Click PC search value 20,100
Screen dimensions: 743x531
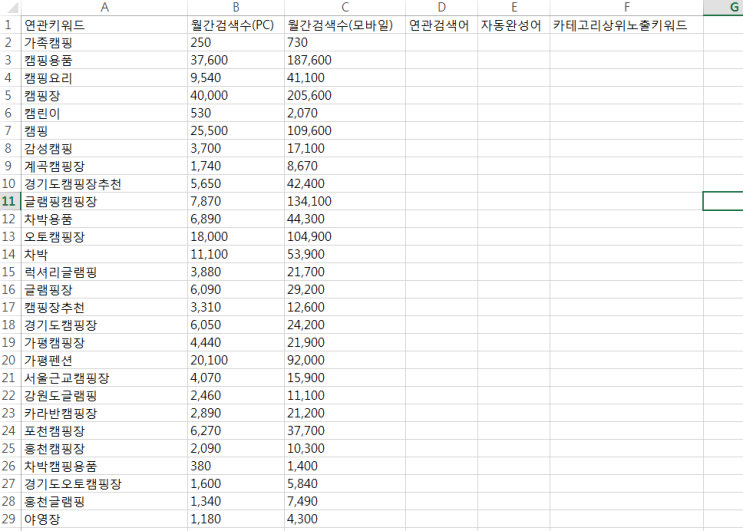coord(236,360)
